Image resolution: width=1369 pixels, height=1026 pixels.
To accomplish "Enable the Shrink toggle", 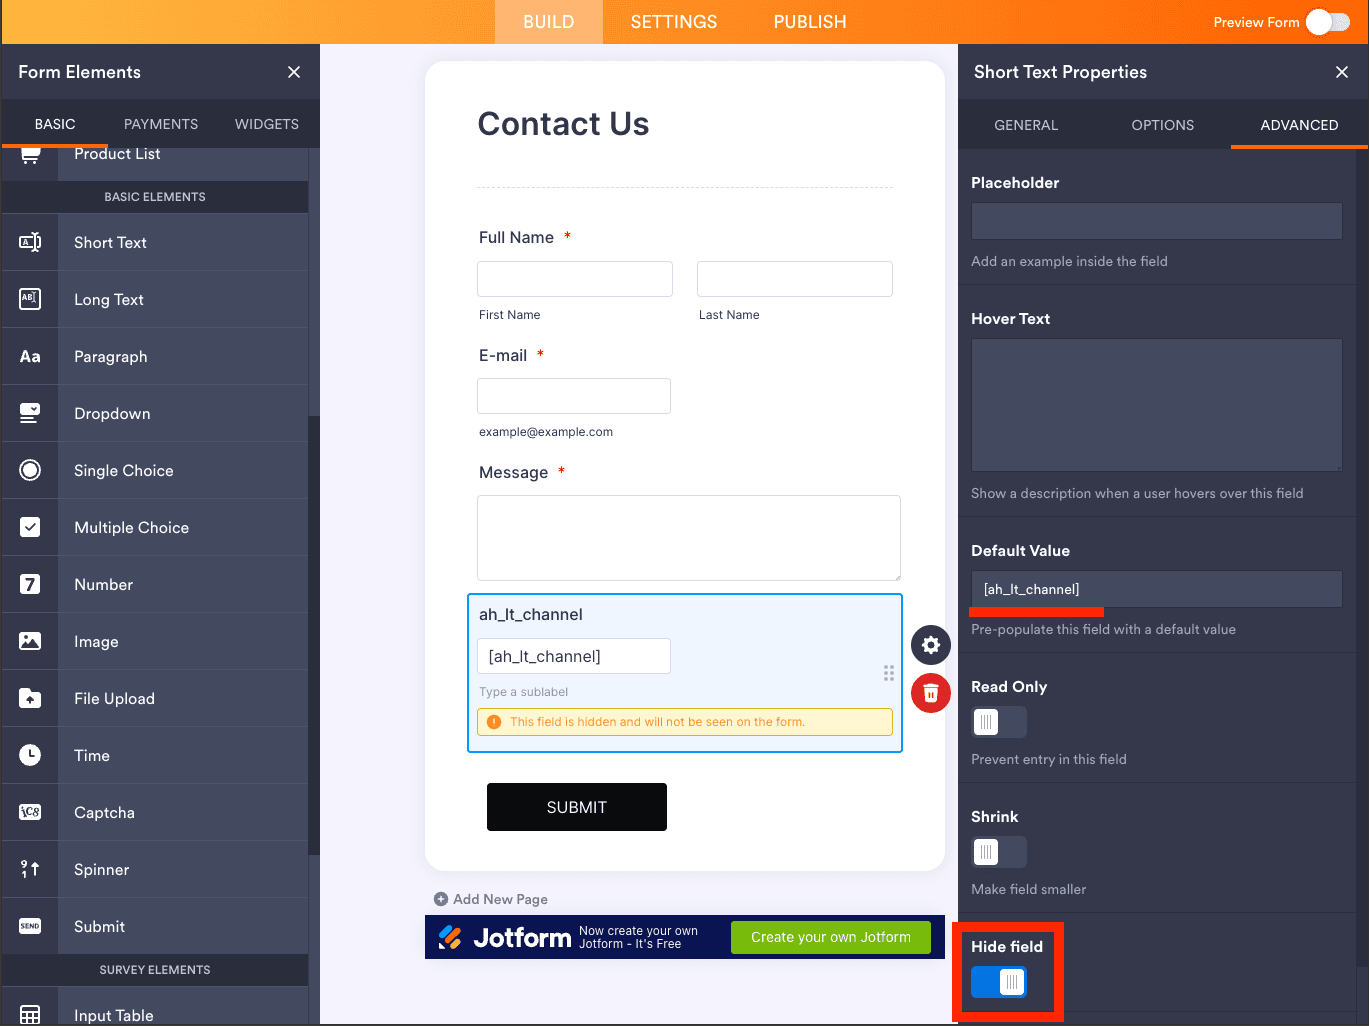I will click(998, 852).
